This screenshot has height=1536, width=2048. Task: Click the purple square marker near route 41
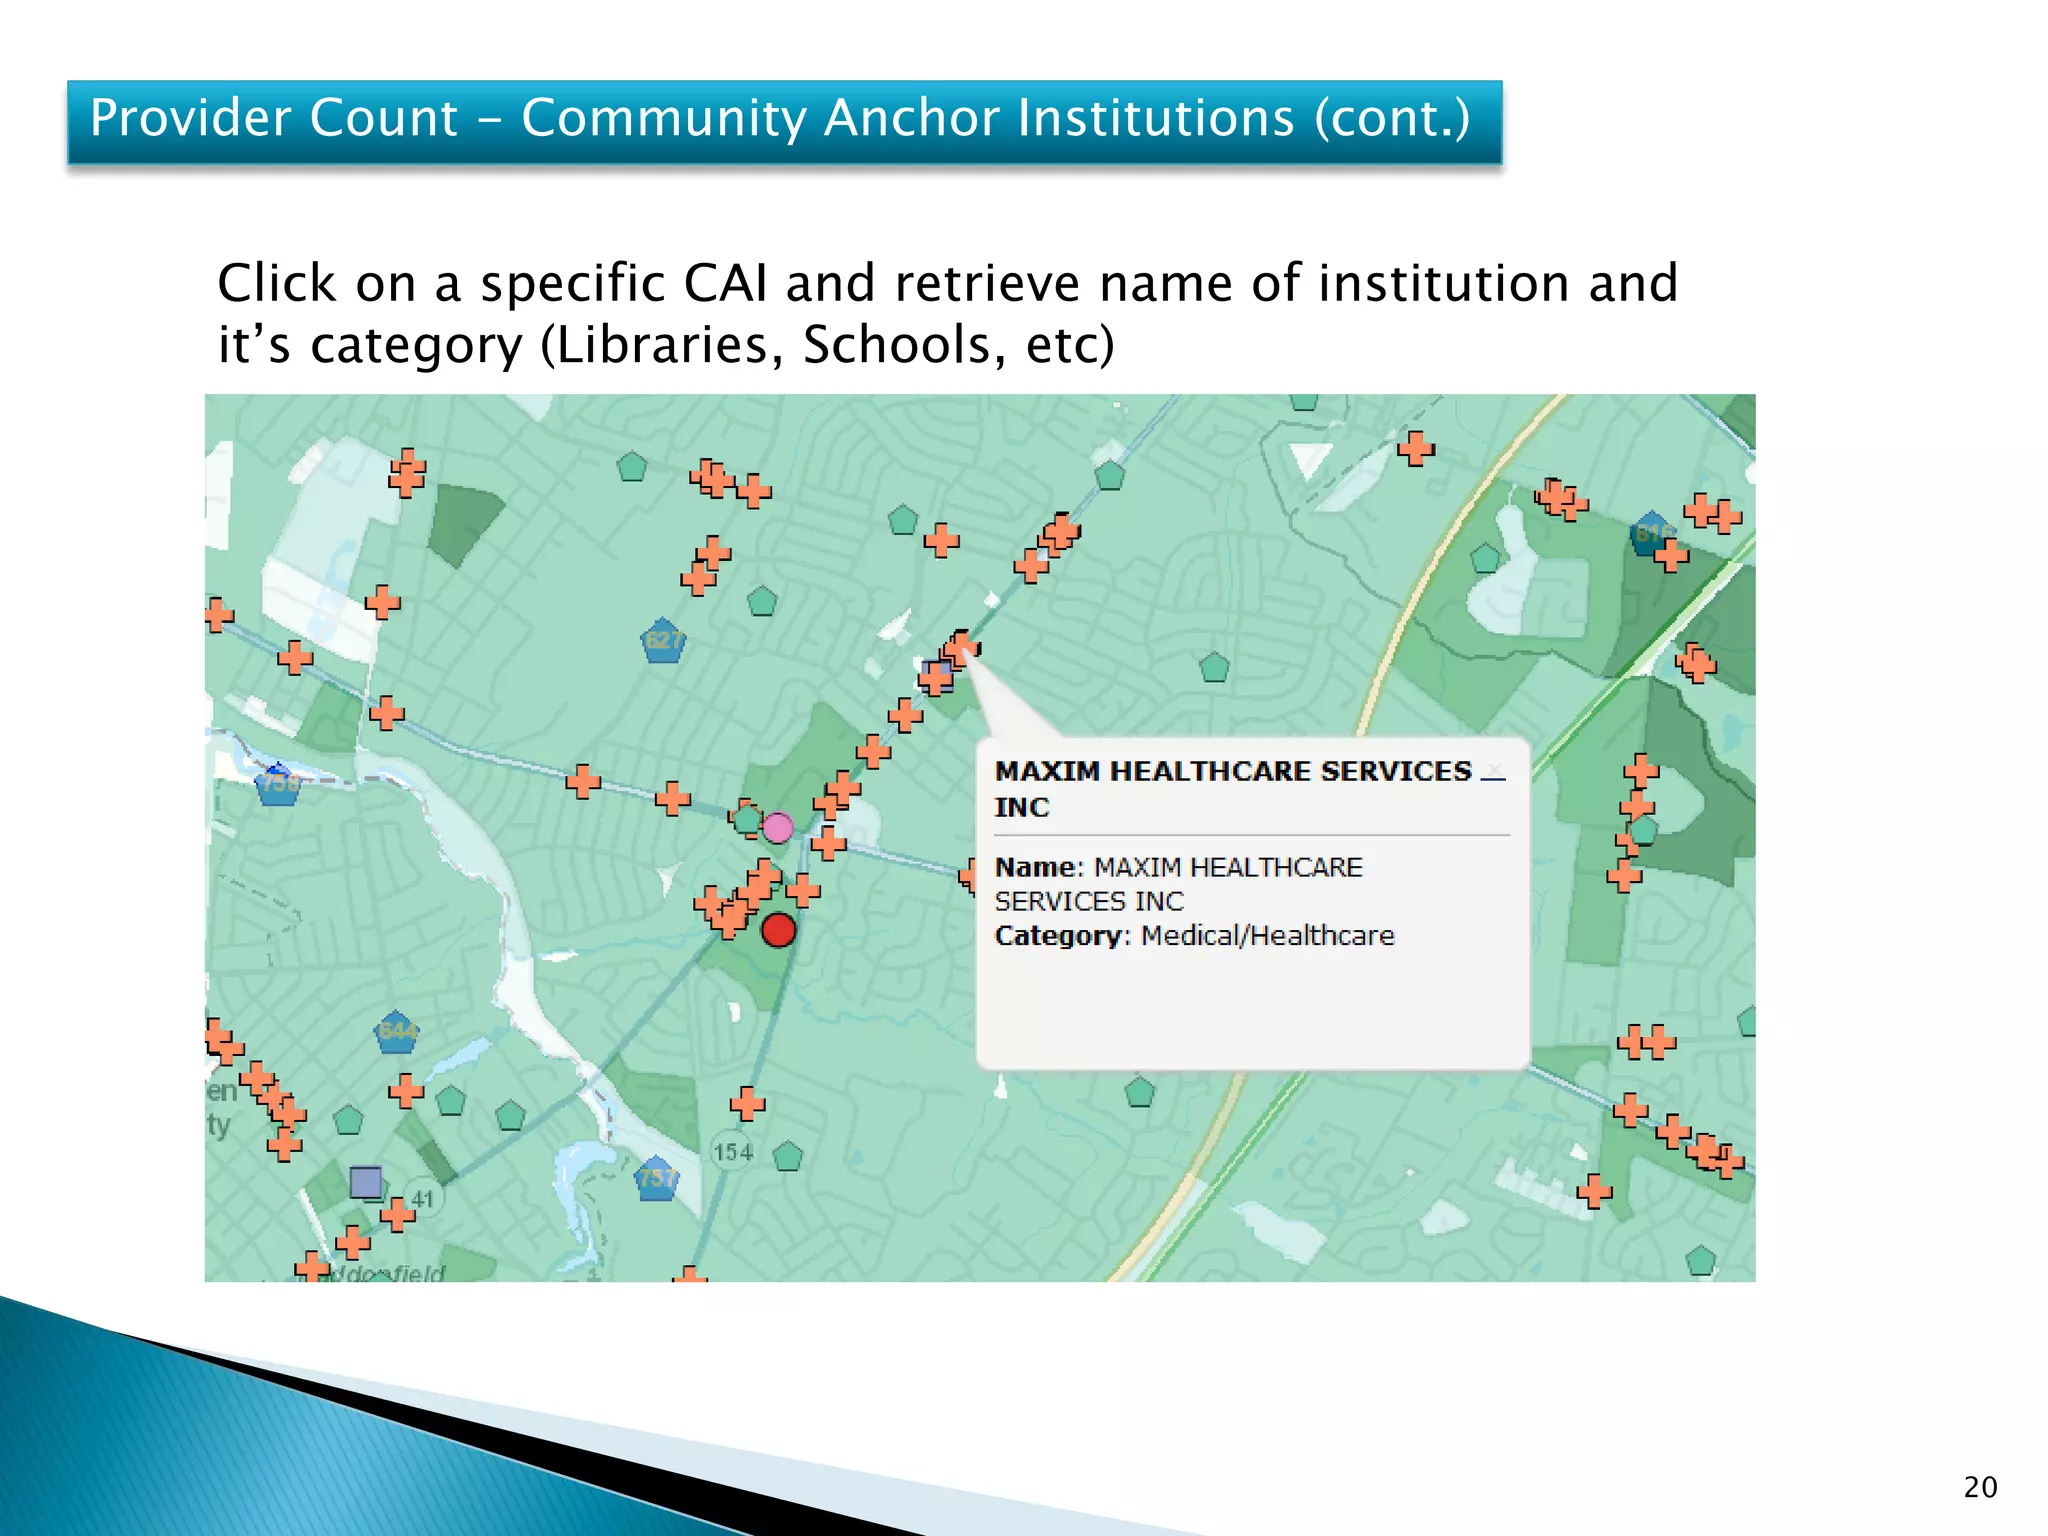(366, 1182)
